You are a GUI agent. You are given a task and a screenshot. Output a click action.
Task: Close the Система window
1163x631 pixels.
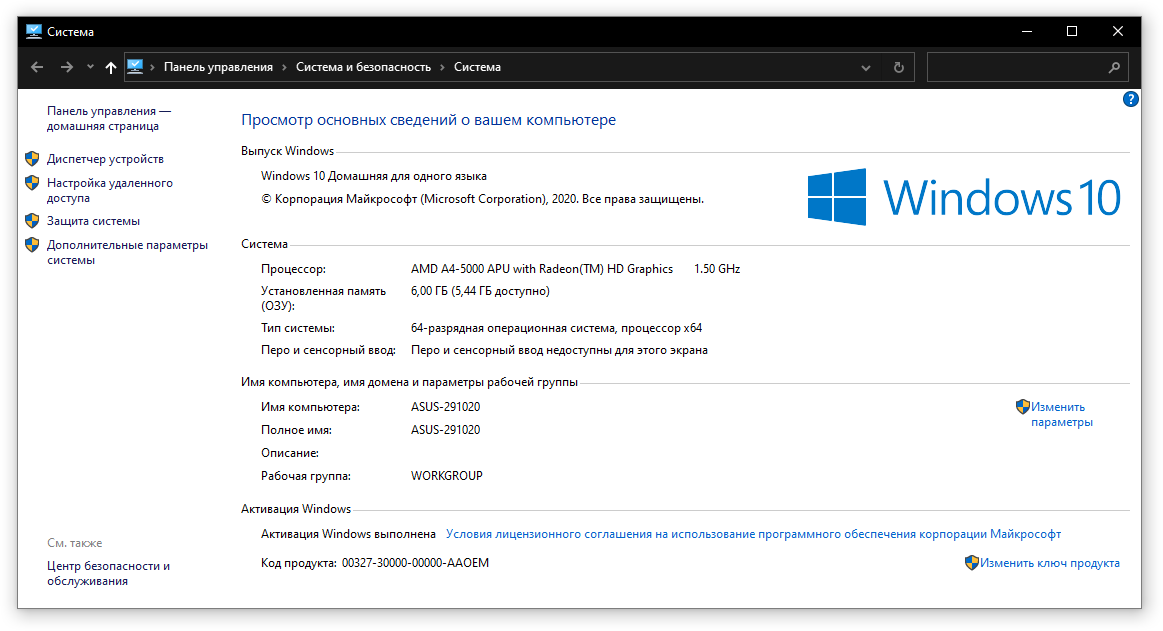pyautogui.click(x=1118, y=31)
